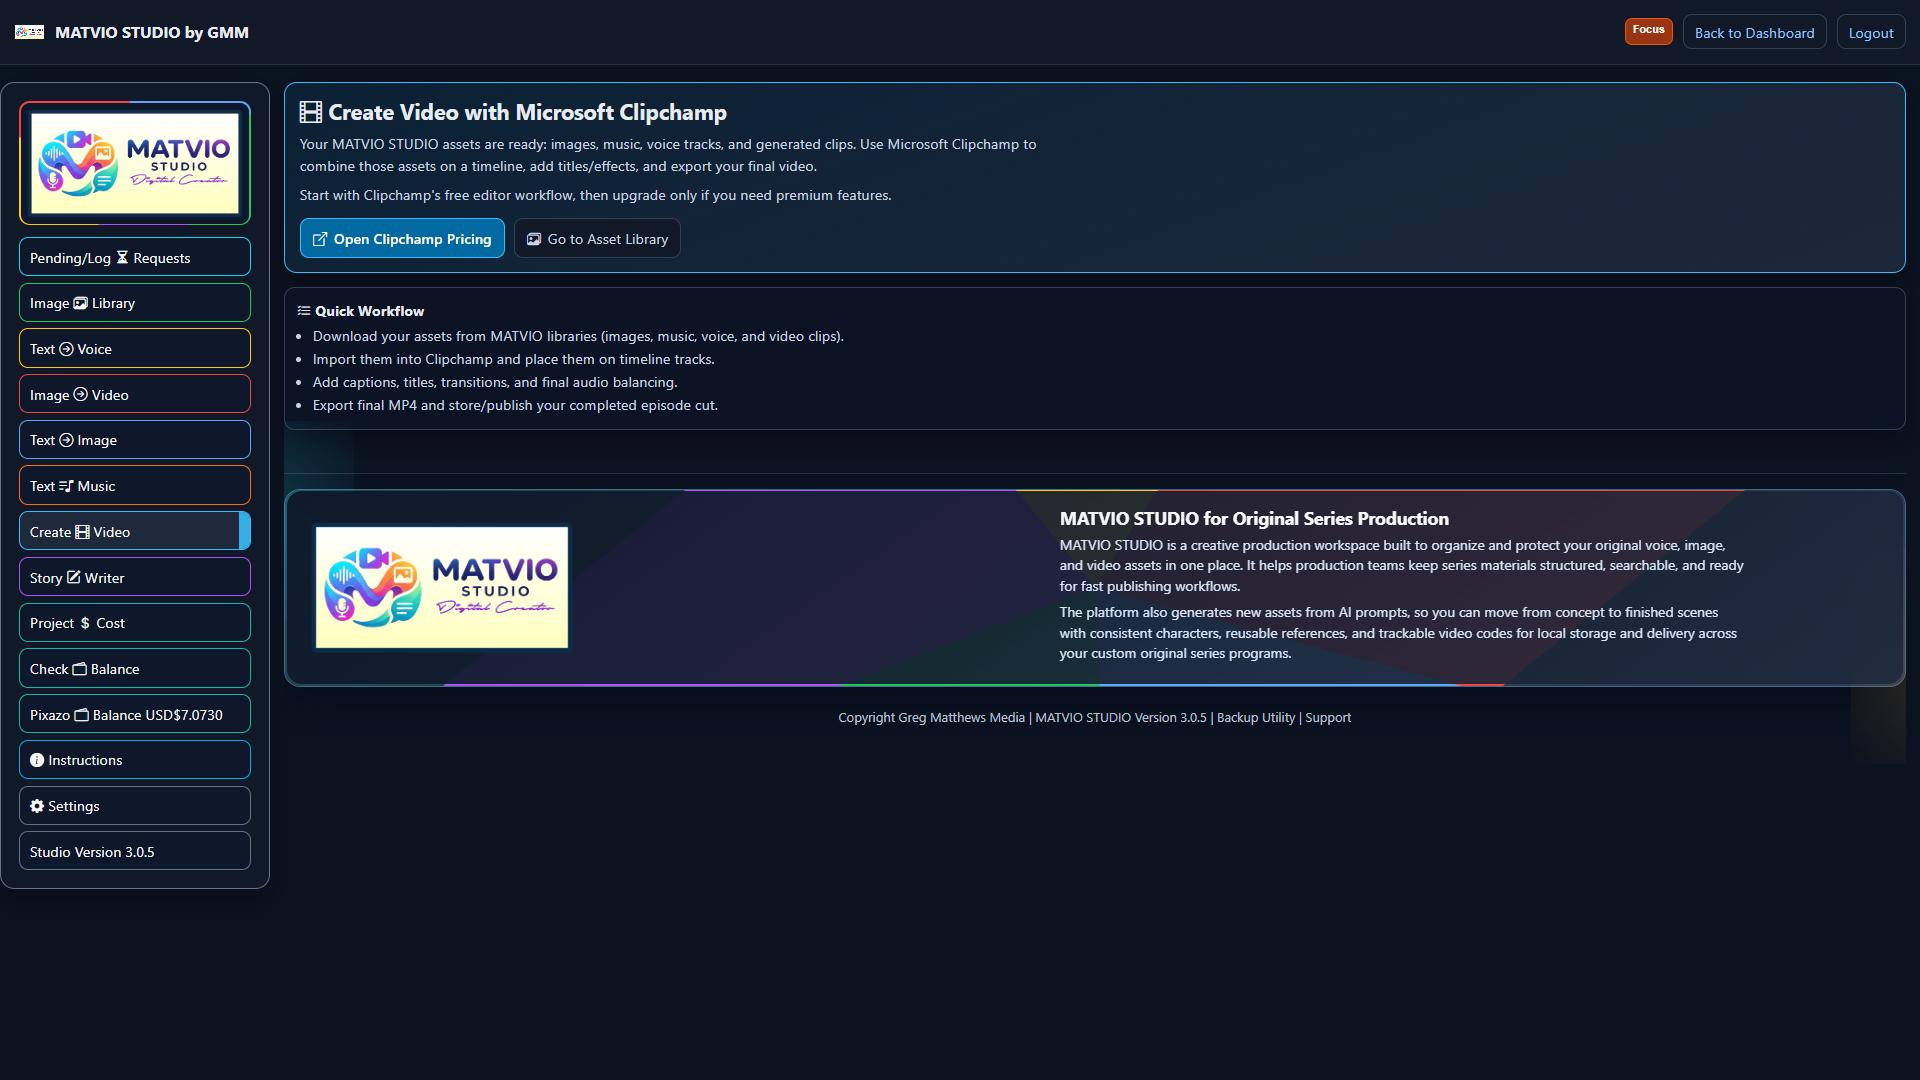Open the Image Library section
Image resolution: width=1920 pixels, height=1080 pixels.
(x=135, y=303)
